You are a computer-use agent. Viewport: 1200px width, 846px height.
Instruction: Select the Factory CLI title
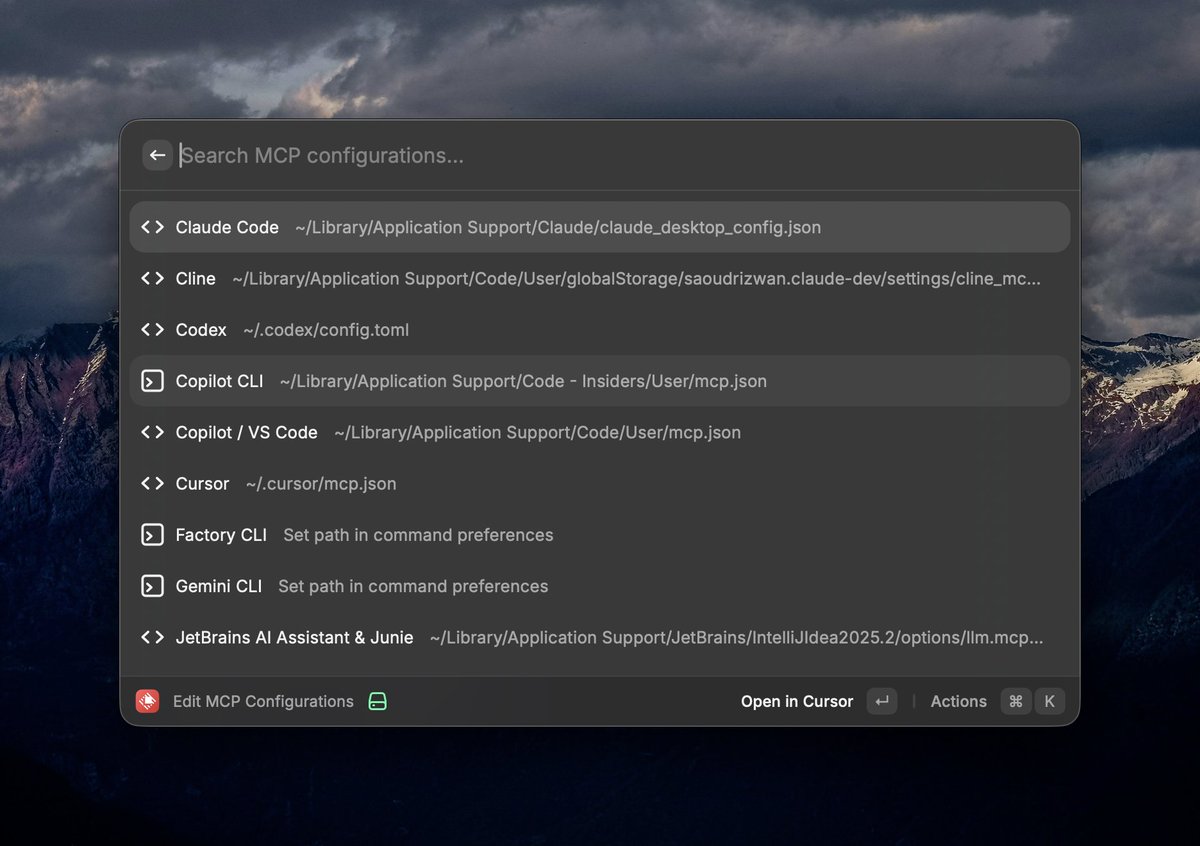tap(221, 535)
